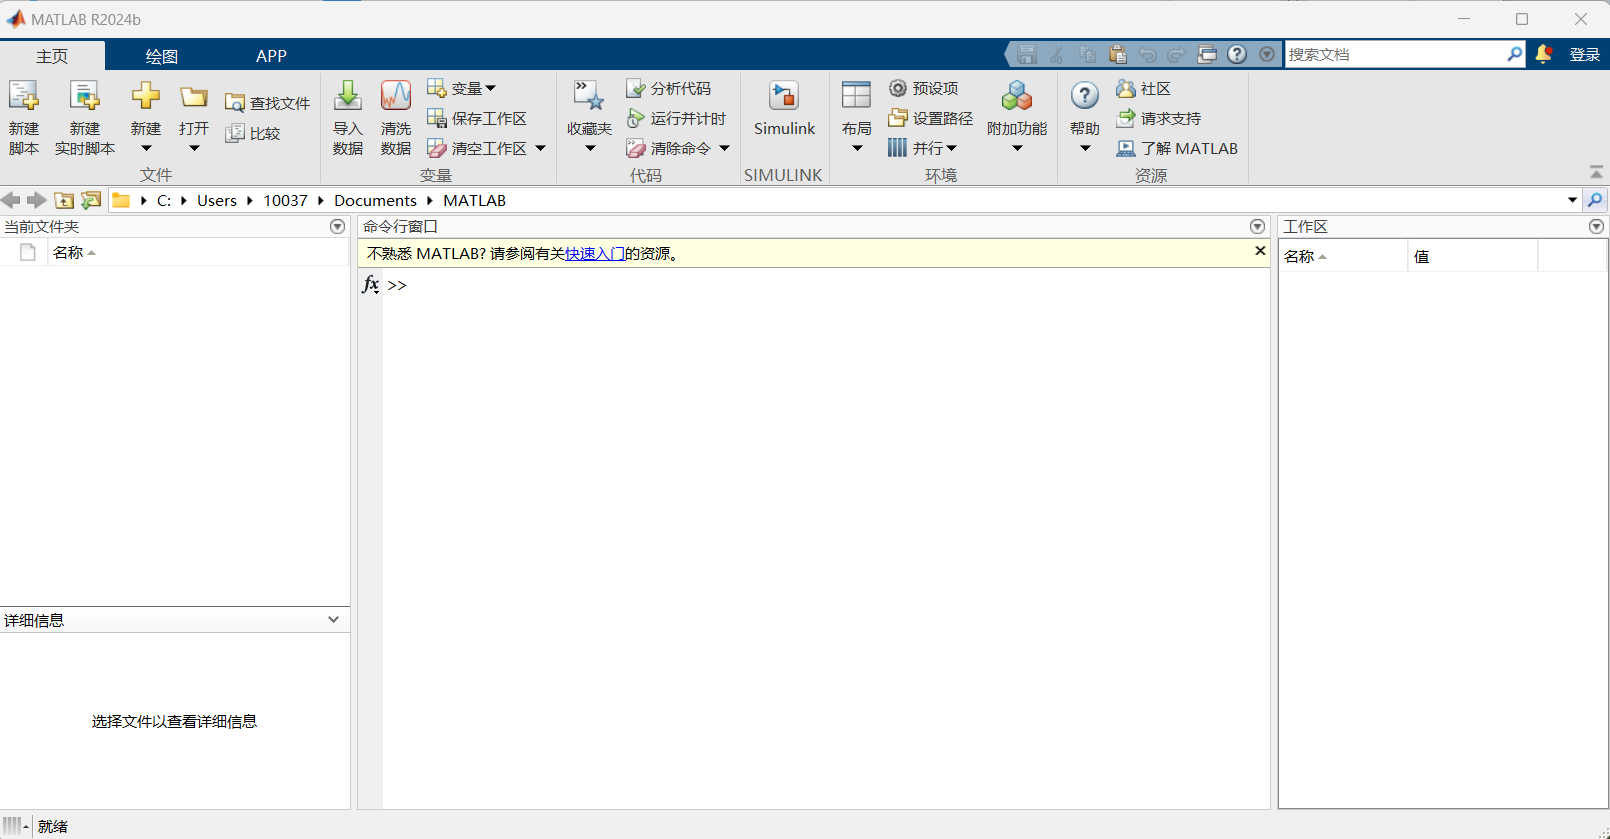Click the browse for folder icon
This screenshot has width=1610, height=839.
[91, 200]
